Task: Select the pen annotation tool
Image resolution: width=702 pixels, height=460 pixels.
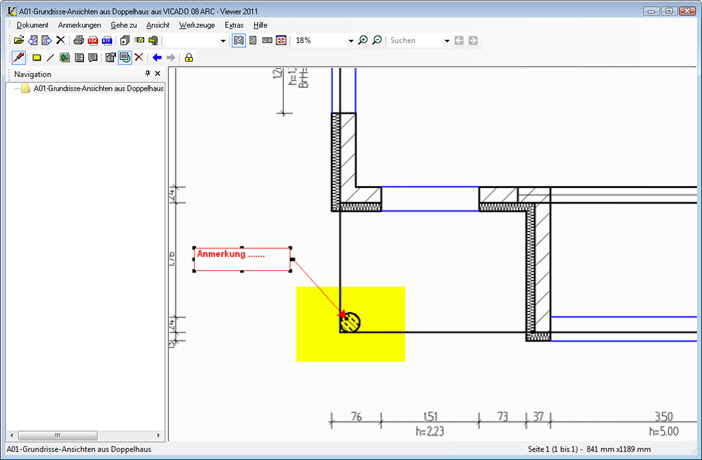Action: (19, 58)
